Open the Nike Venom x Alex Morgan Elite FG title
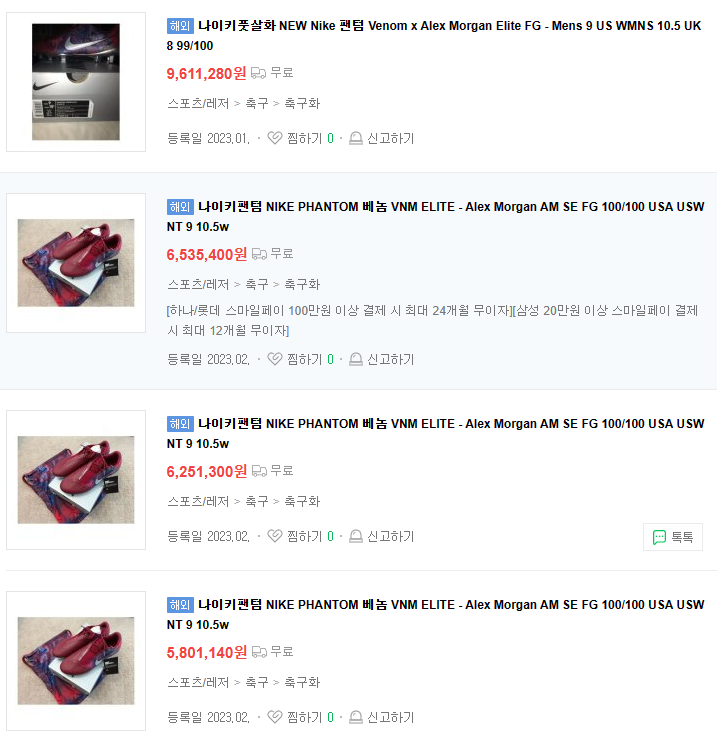The width and height of the screenshot is (717, 746). (x=434, y=36)
